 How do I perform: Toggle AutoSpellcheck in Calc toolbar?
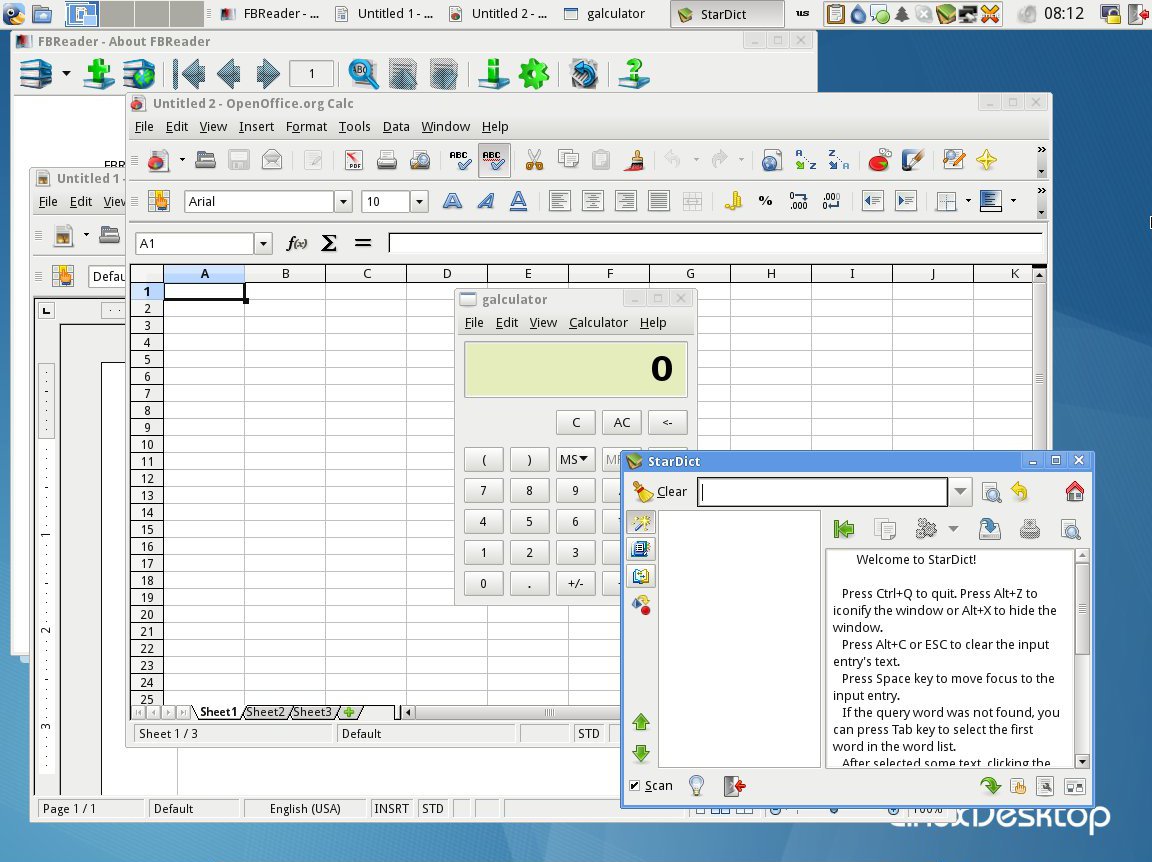tap(493, 160)
